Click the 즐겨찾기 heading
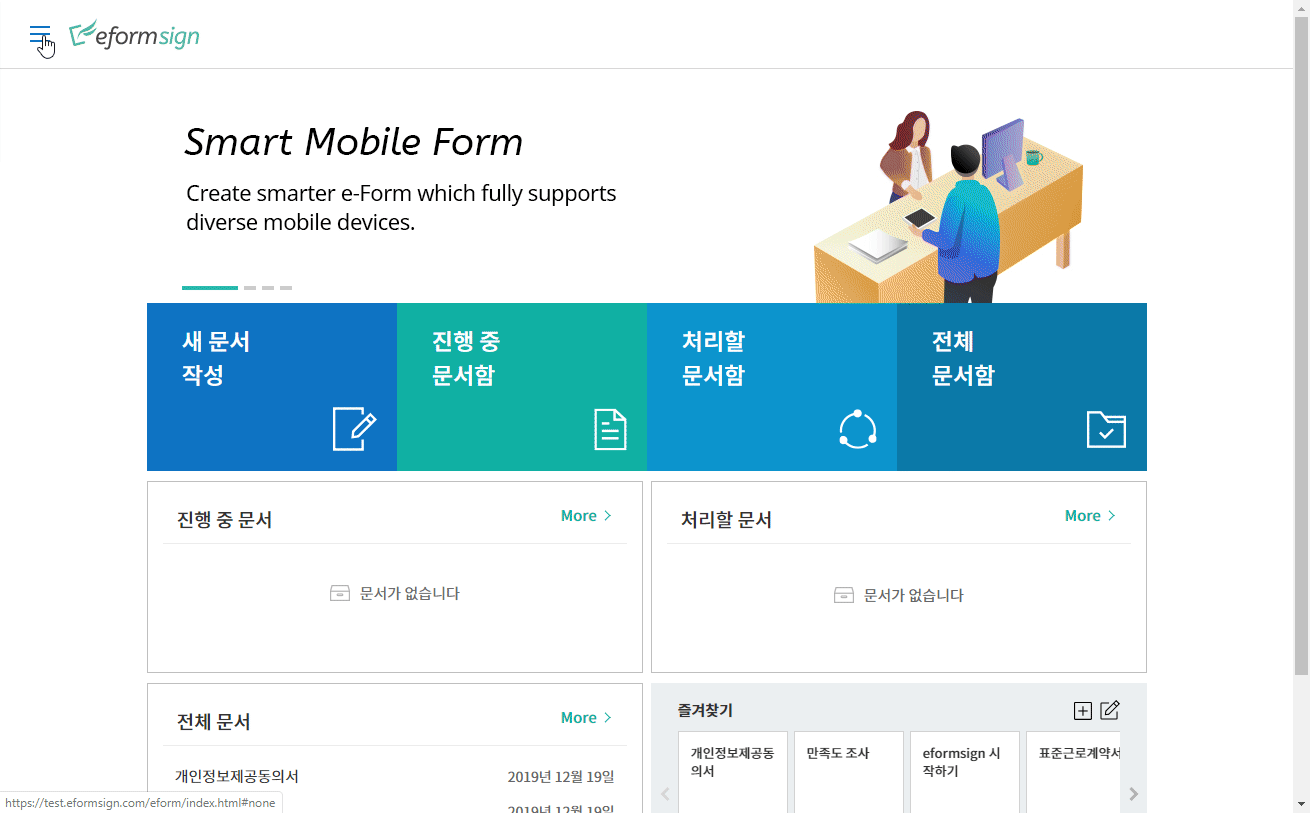 click(705, 710)
